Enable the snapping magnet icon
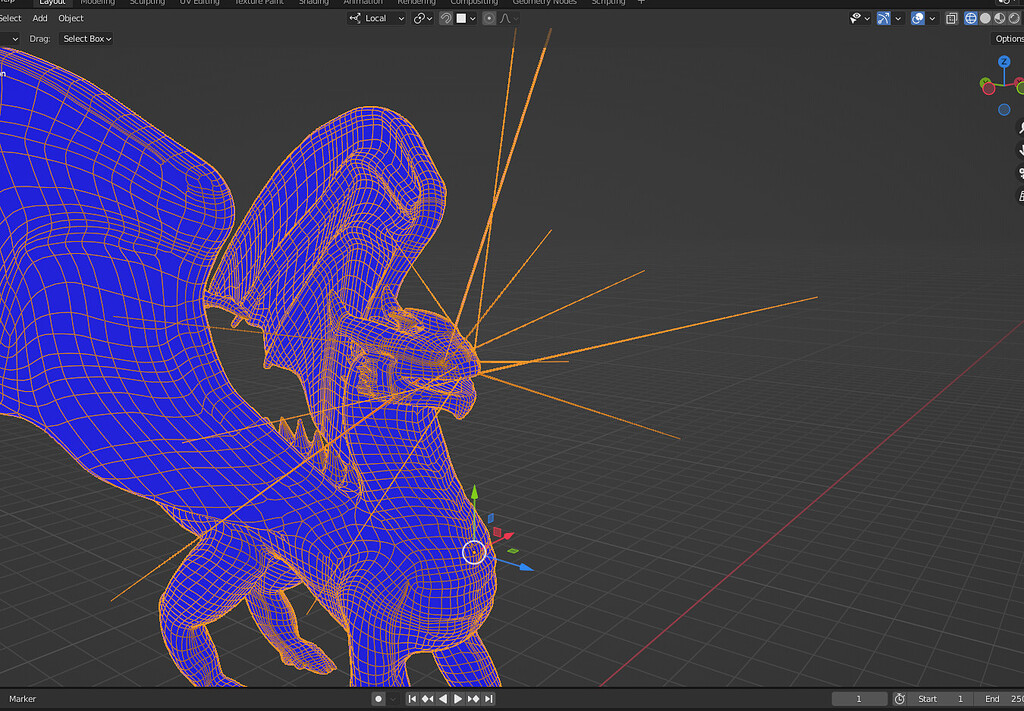This screenshot has height=711, width=1024. click(446, 18)
